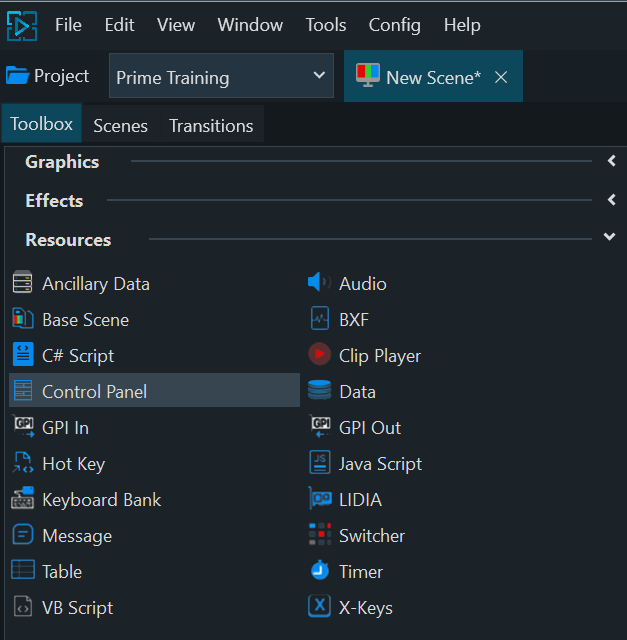Switch to the Scenes tab
This screenshot has width=627, height=640.
(x=120, y=126)
